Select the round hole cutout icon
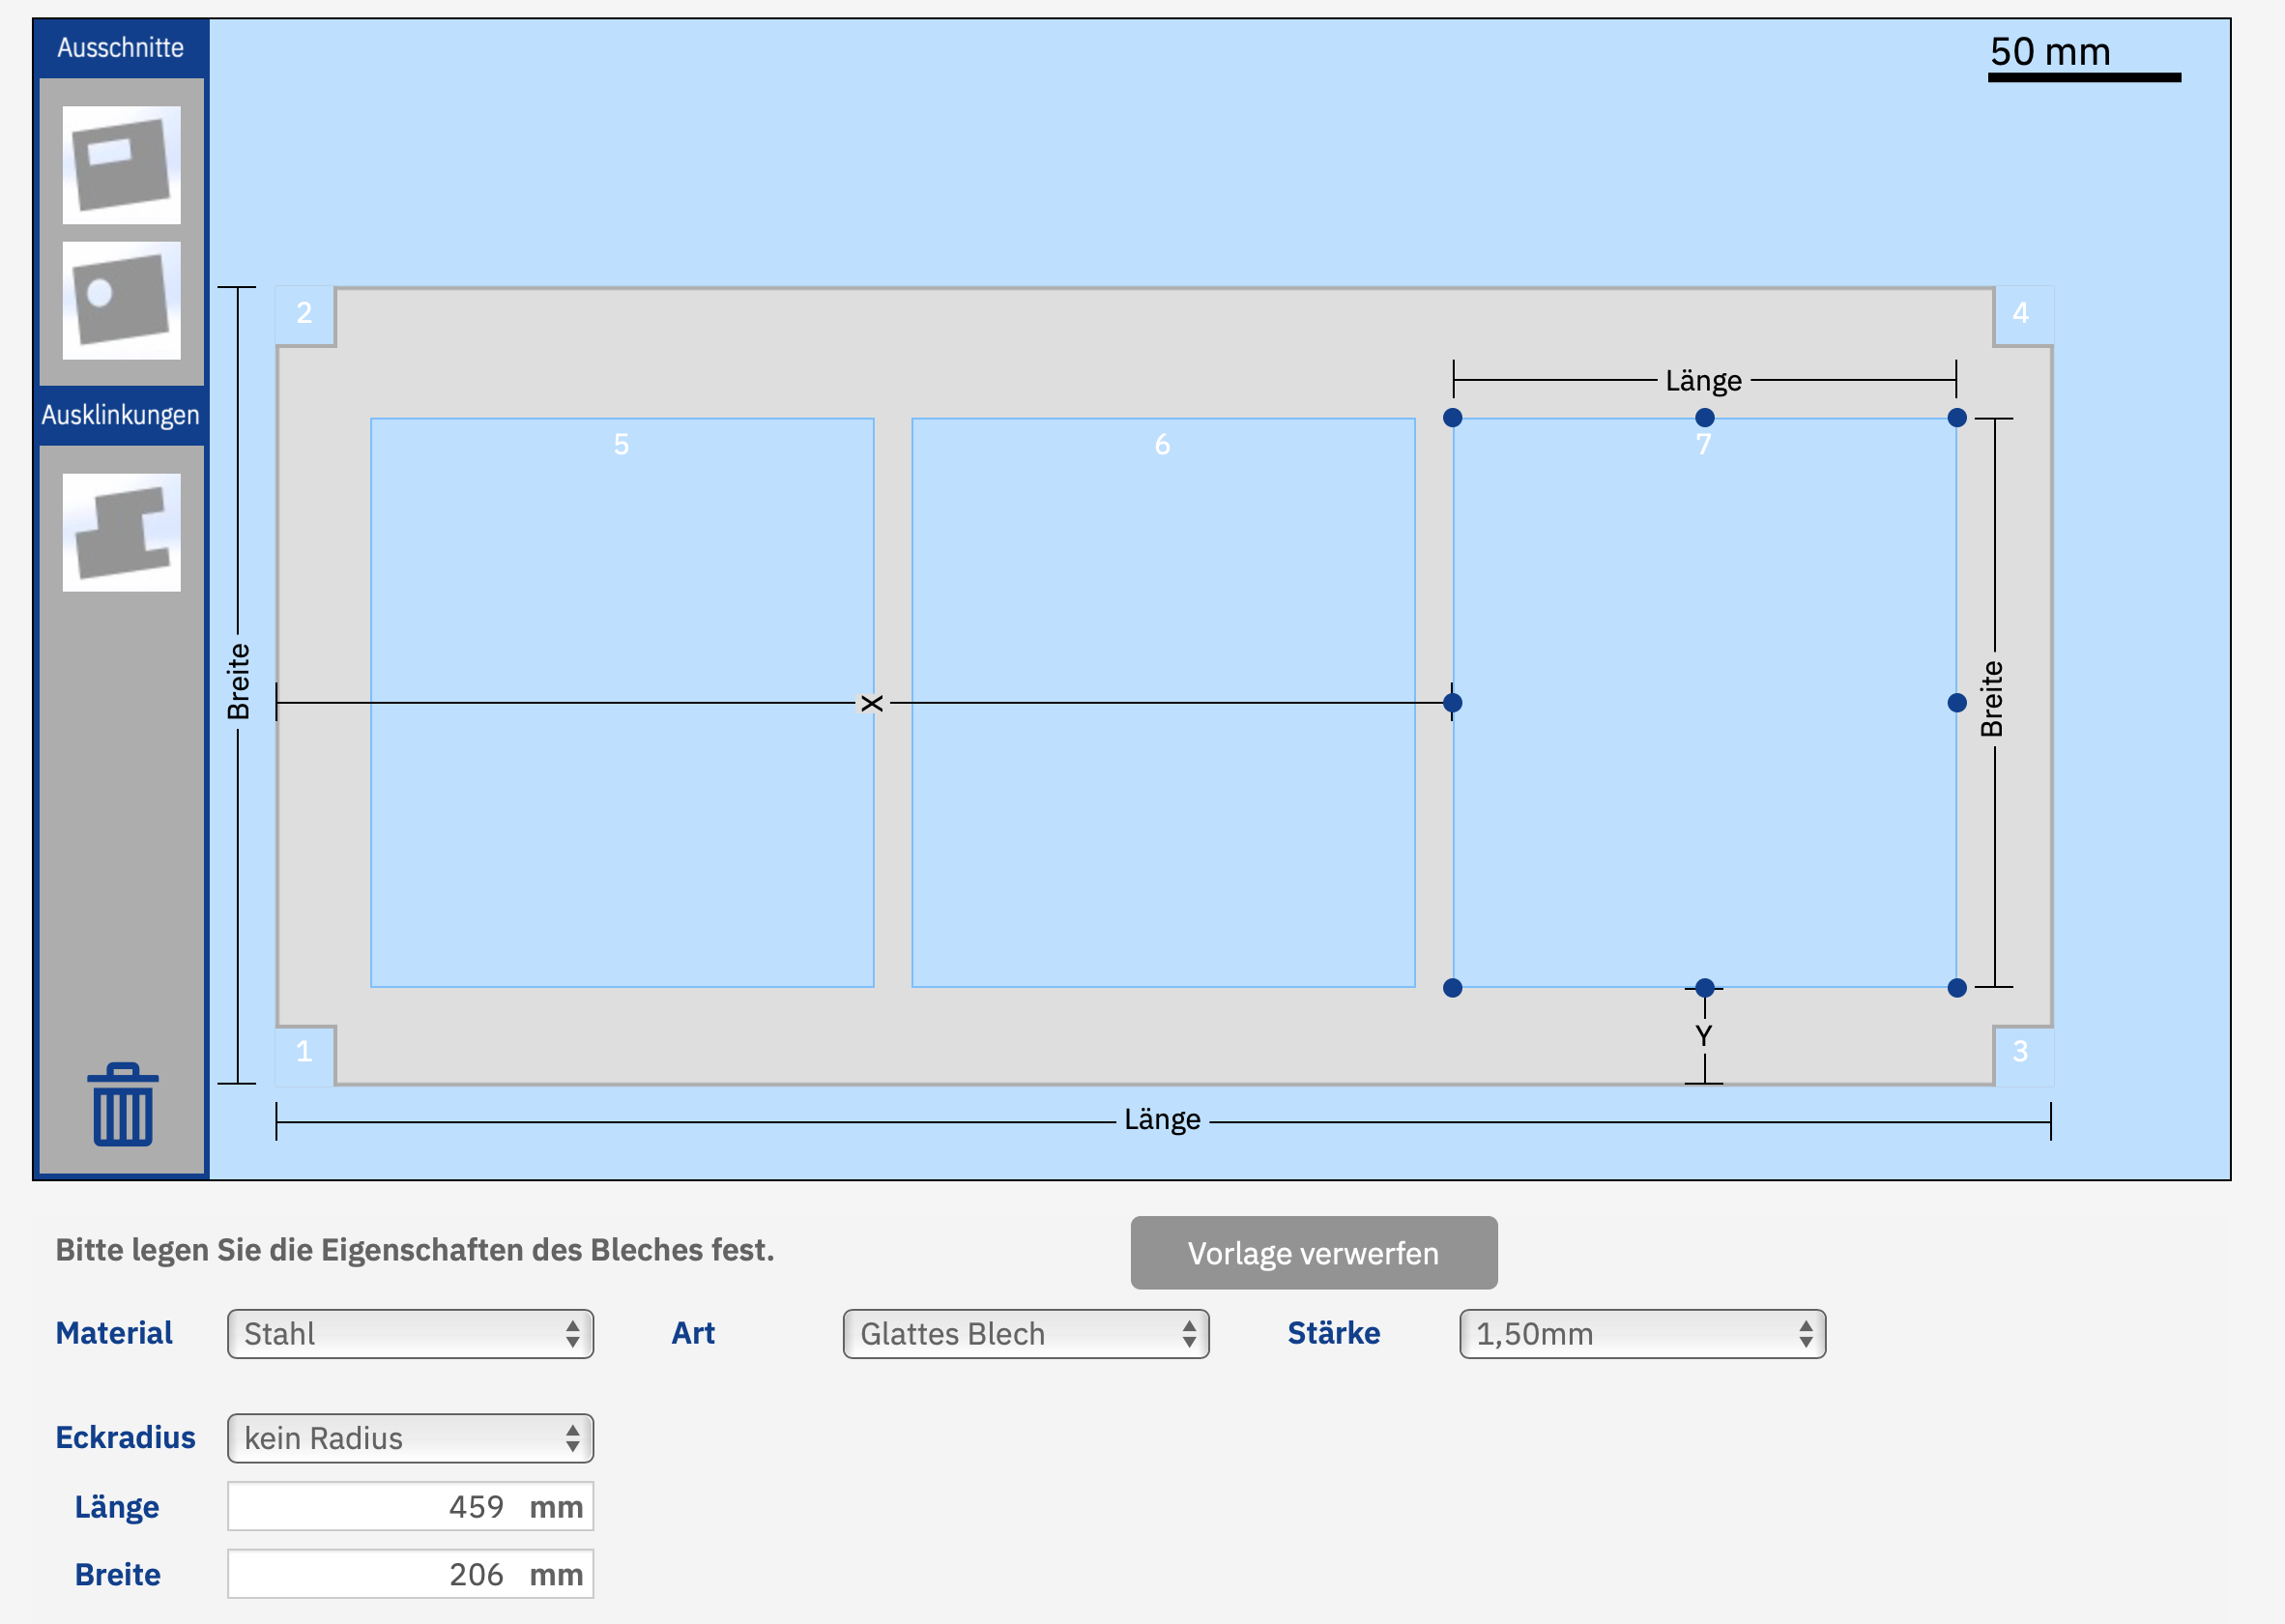This screenshot has height=1624, width=2285. pos(121,300)
